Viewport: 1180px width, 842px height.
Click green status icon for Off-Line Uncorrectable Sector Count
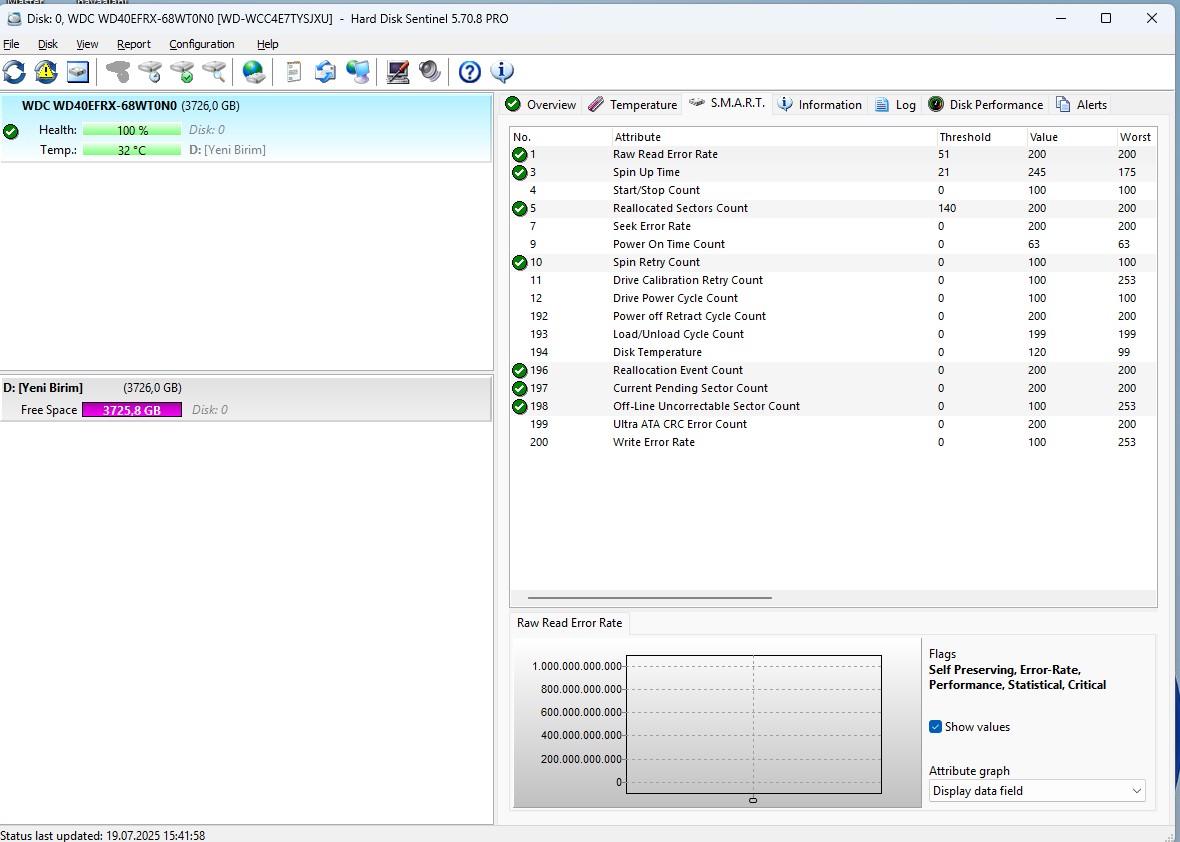(519, 406)
